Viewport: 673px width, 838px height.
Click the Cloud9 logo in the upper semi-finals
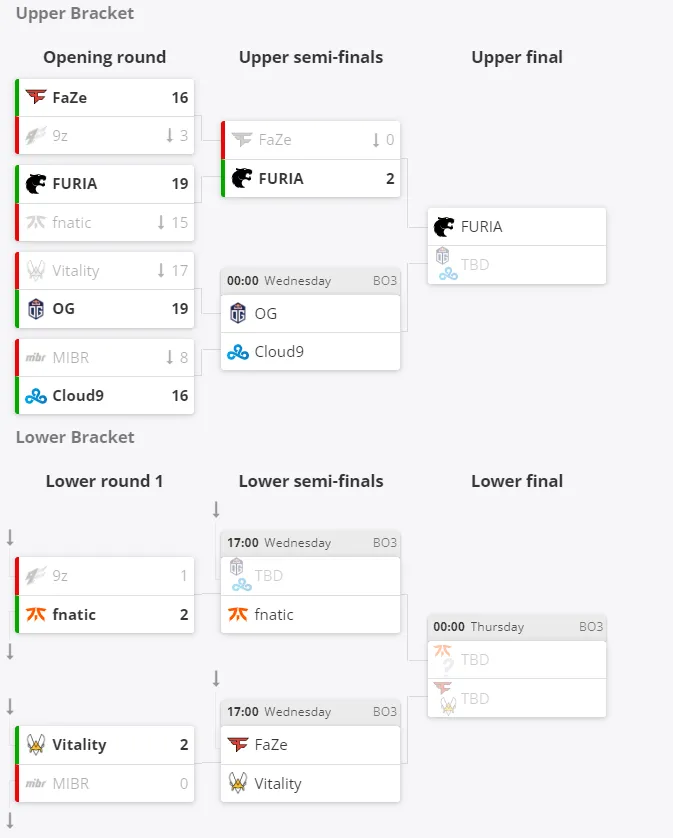238,352
